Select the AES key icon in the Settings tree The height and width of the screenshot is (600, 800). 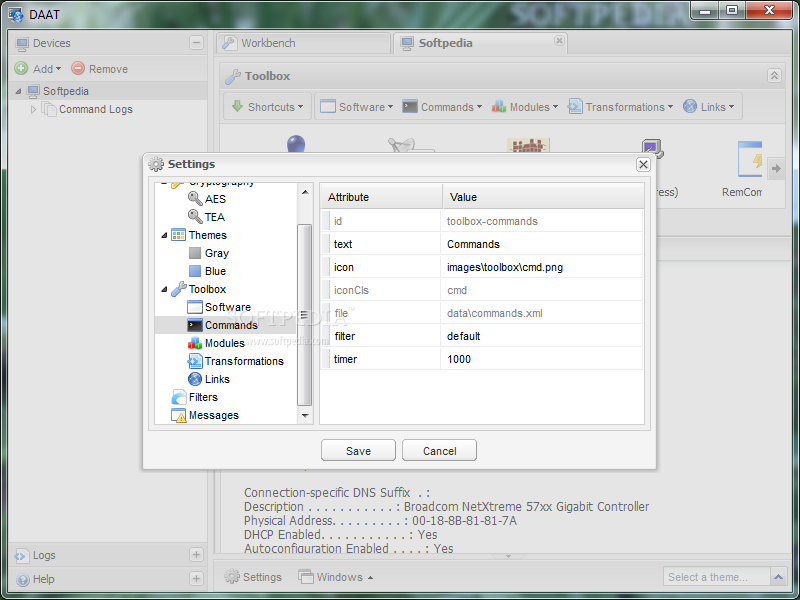tap(195, 198)
